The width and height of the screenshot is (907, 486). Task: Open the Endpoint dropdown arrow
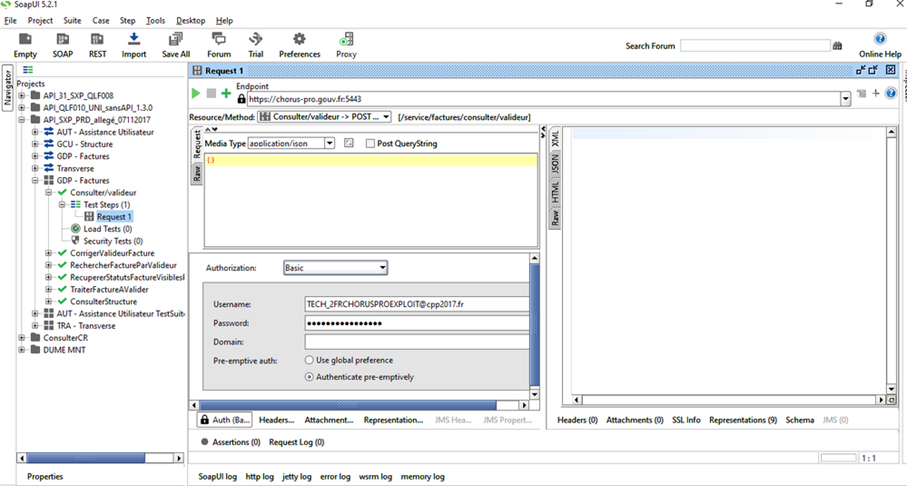tap(846, 99)
